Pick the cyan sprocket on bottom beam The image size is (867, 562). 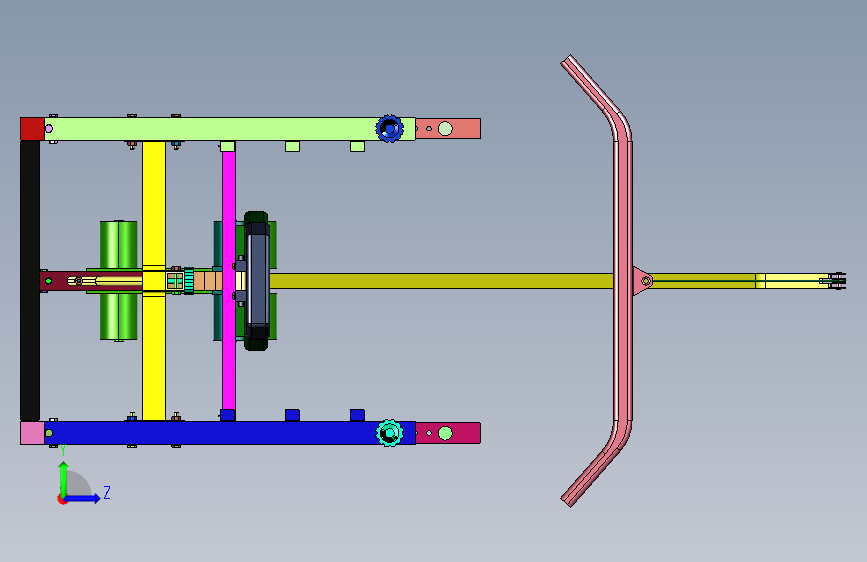389,433
